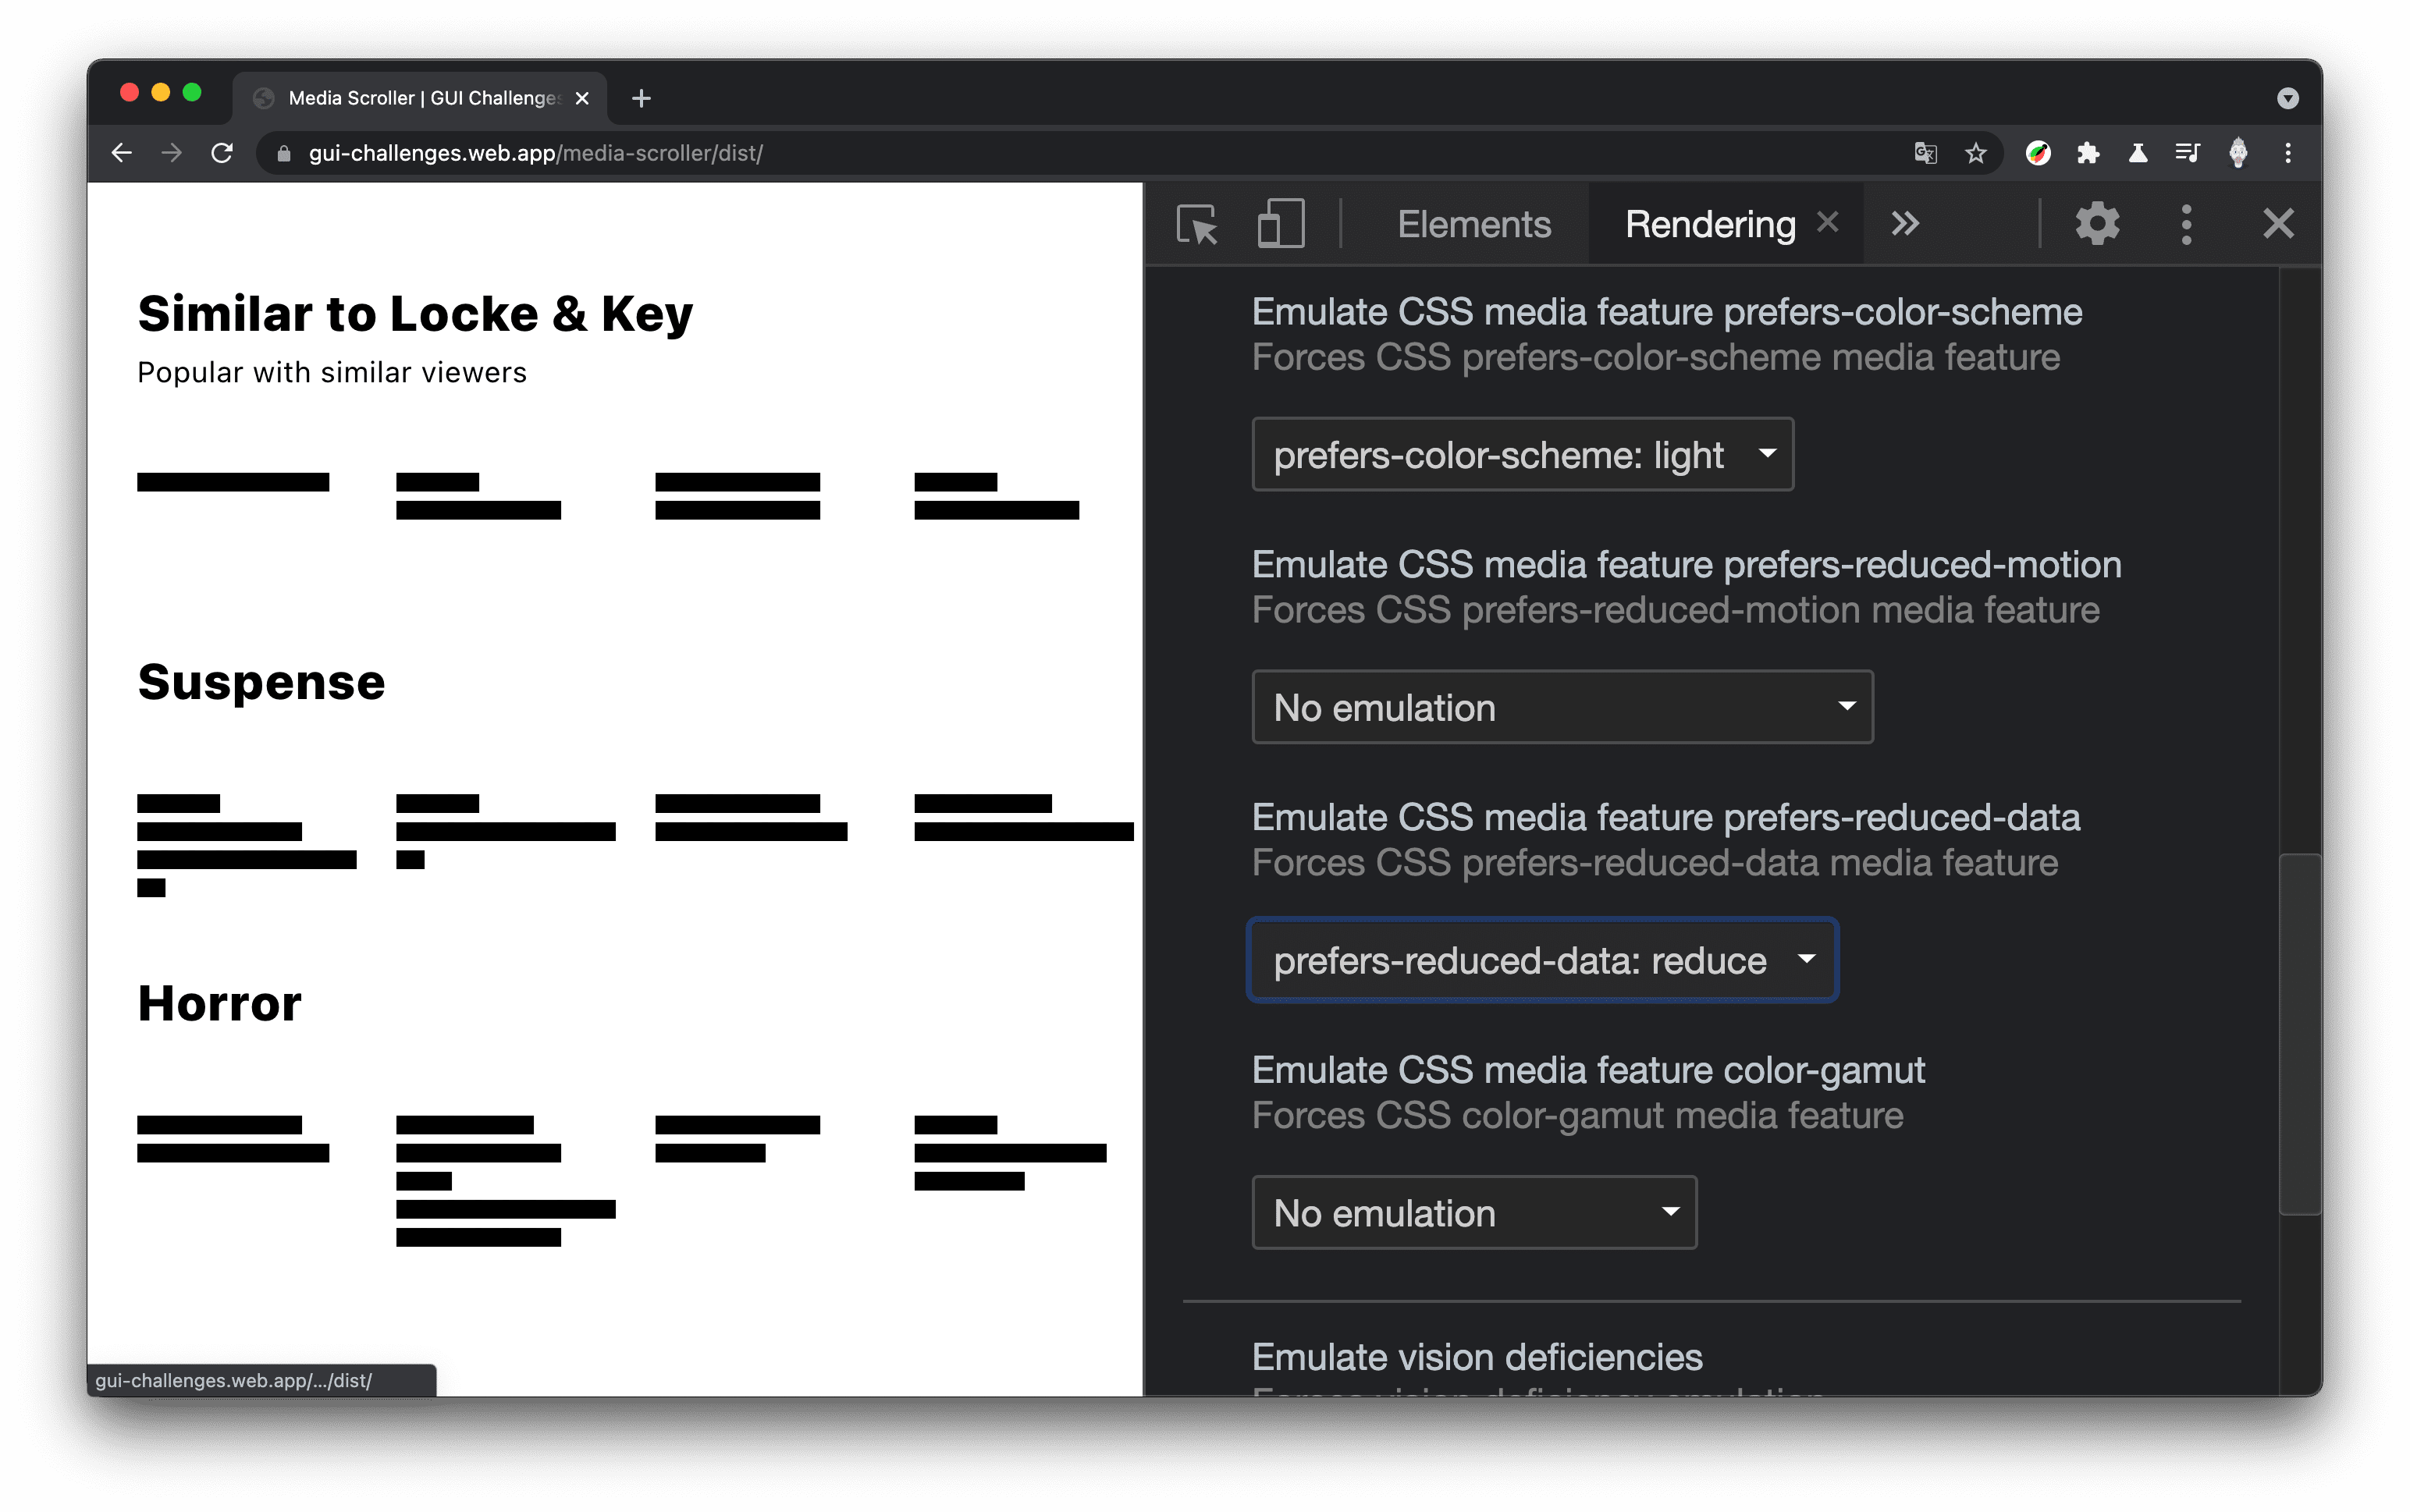Click the browser back navigation button
The image size is (2410, 1512).
tap(120, 153)
